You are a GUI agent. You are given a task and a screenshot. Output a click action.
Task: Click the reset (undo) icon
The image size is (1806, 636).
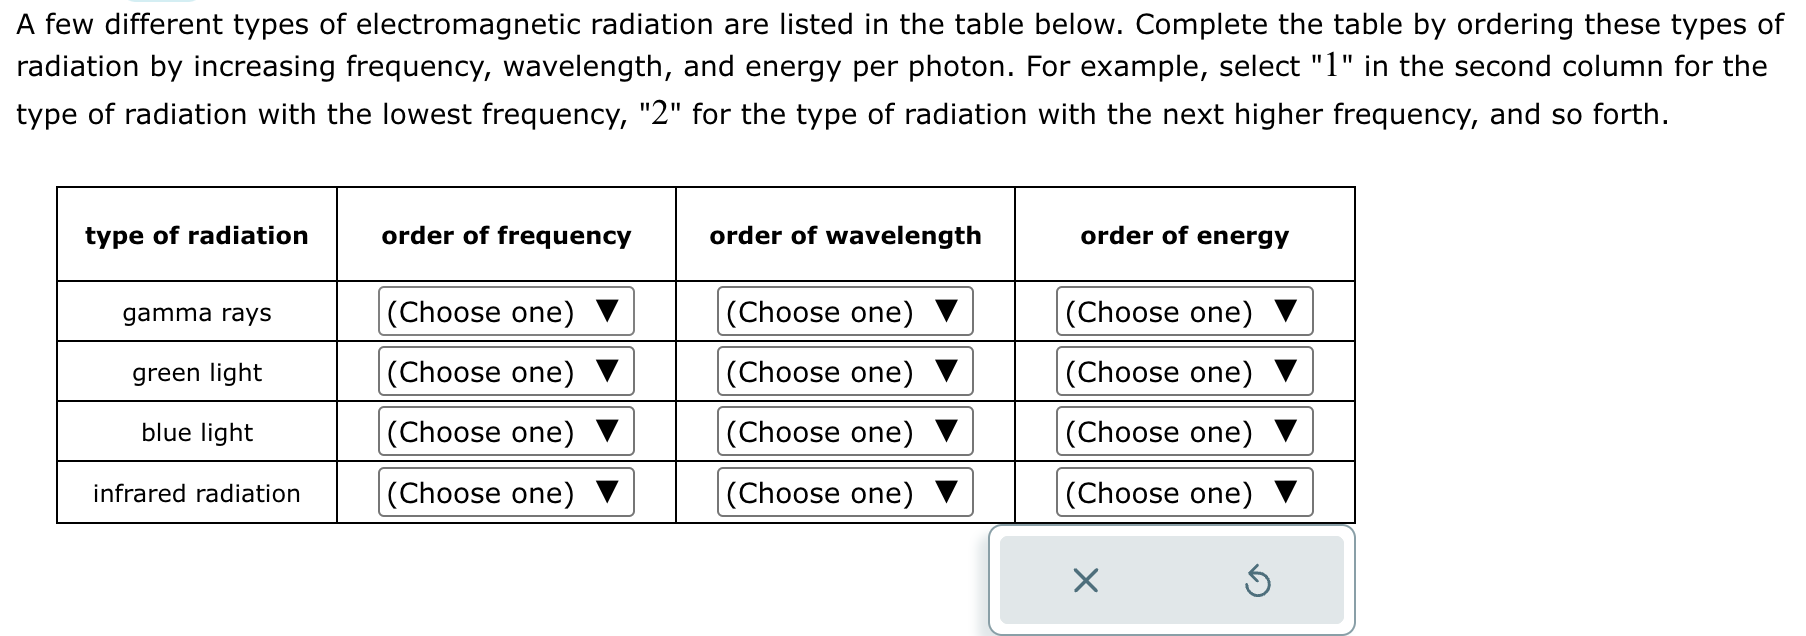1258,580
